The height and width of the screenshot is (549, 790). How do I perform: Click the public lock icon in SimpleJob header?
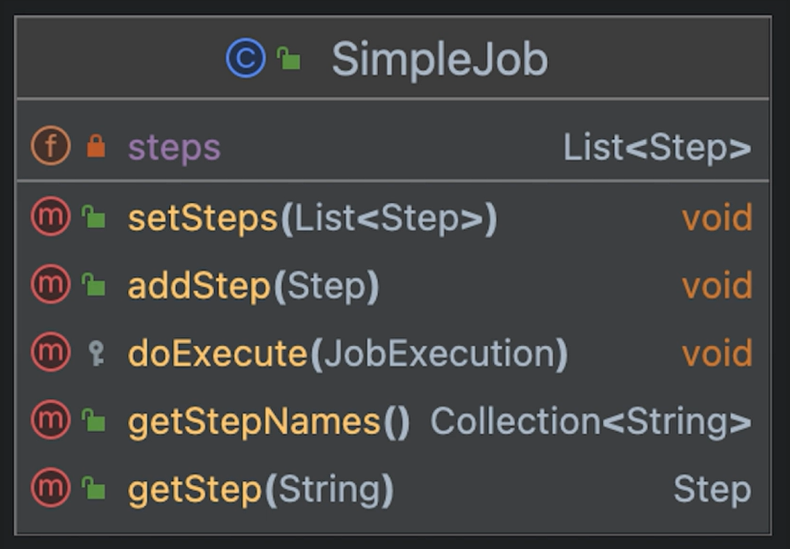(289, 60)
